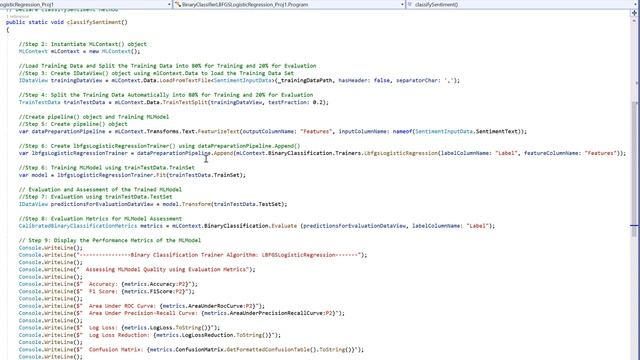Click the TrainTestData type name
Viewport: 640px width, 360px height.
click(39, 102)
